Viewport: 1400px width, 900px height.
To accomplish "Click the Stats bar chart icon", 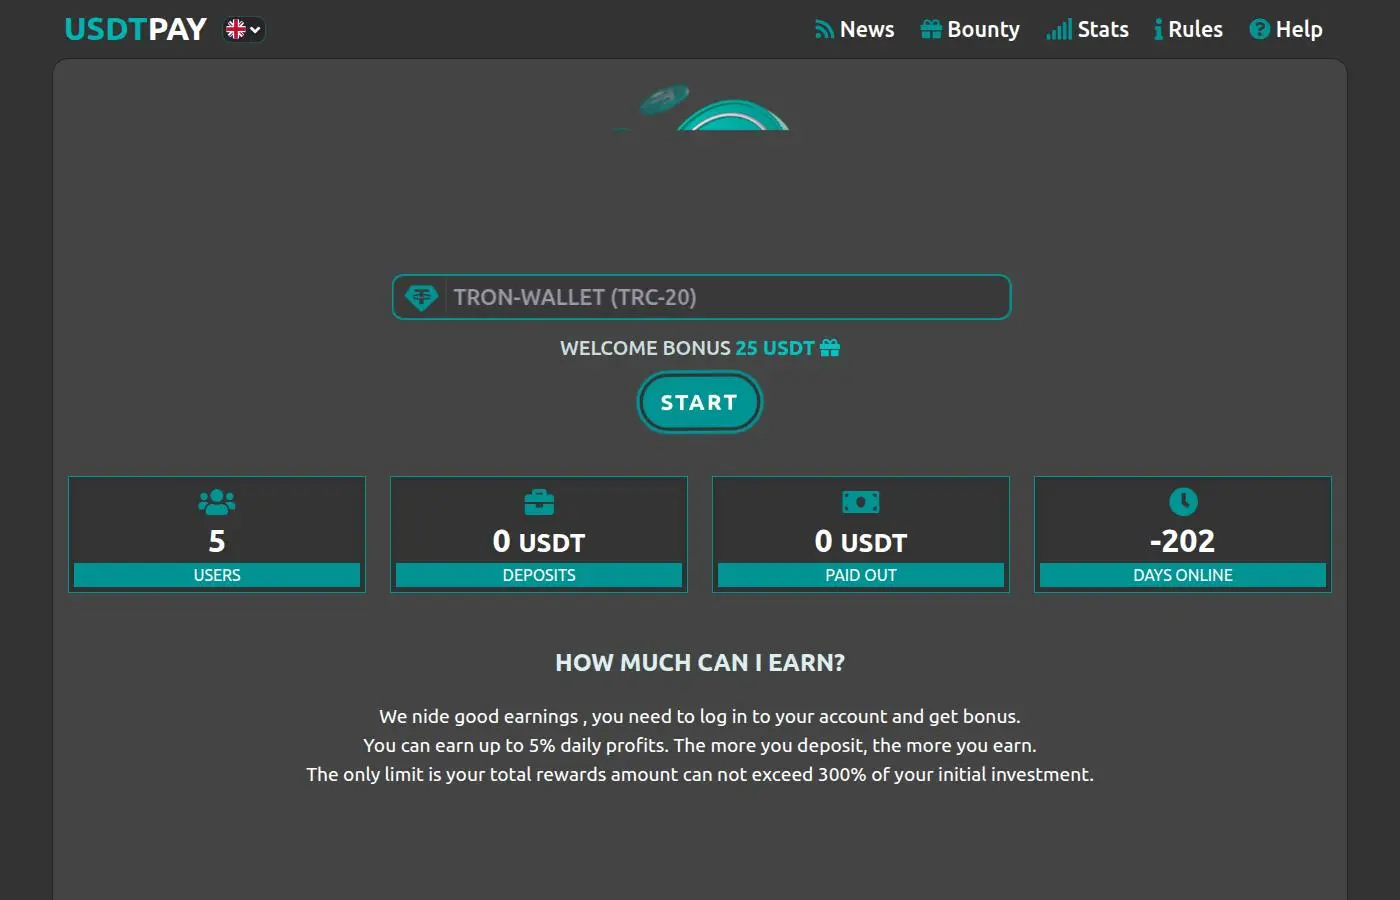I will [1059, 30].
